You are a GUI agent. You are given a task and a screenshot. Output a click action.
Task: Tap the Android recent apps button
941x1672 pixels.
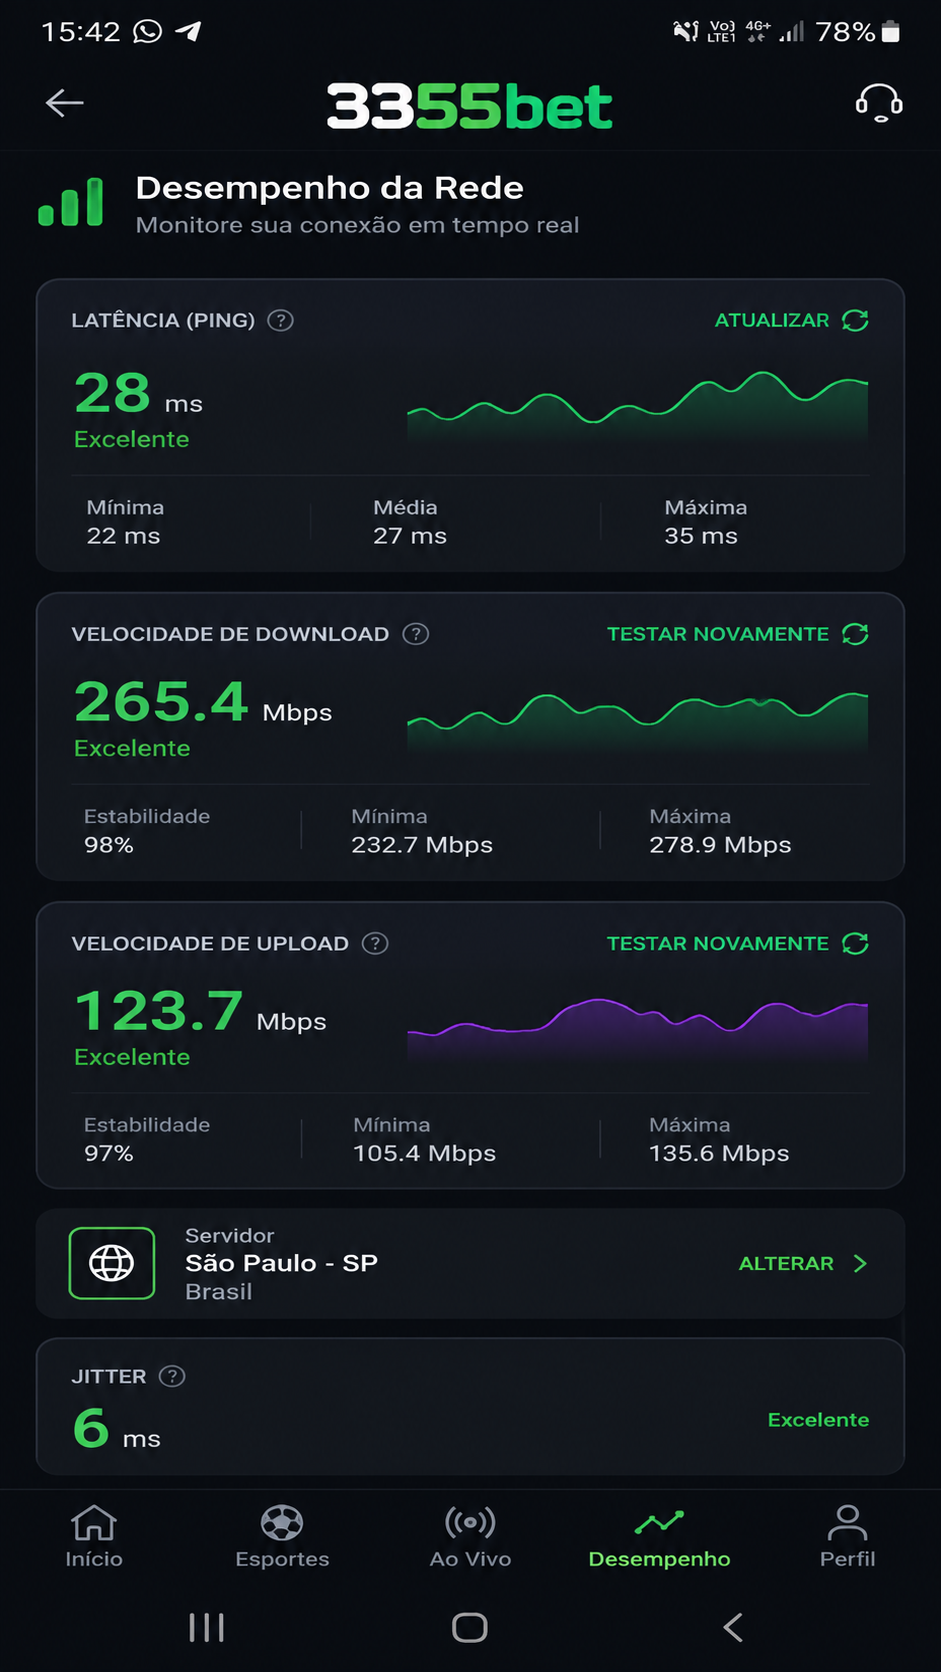pos(207,1627)
